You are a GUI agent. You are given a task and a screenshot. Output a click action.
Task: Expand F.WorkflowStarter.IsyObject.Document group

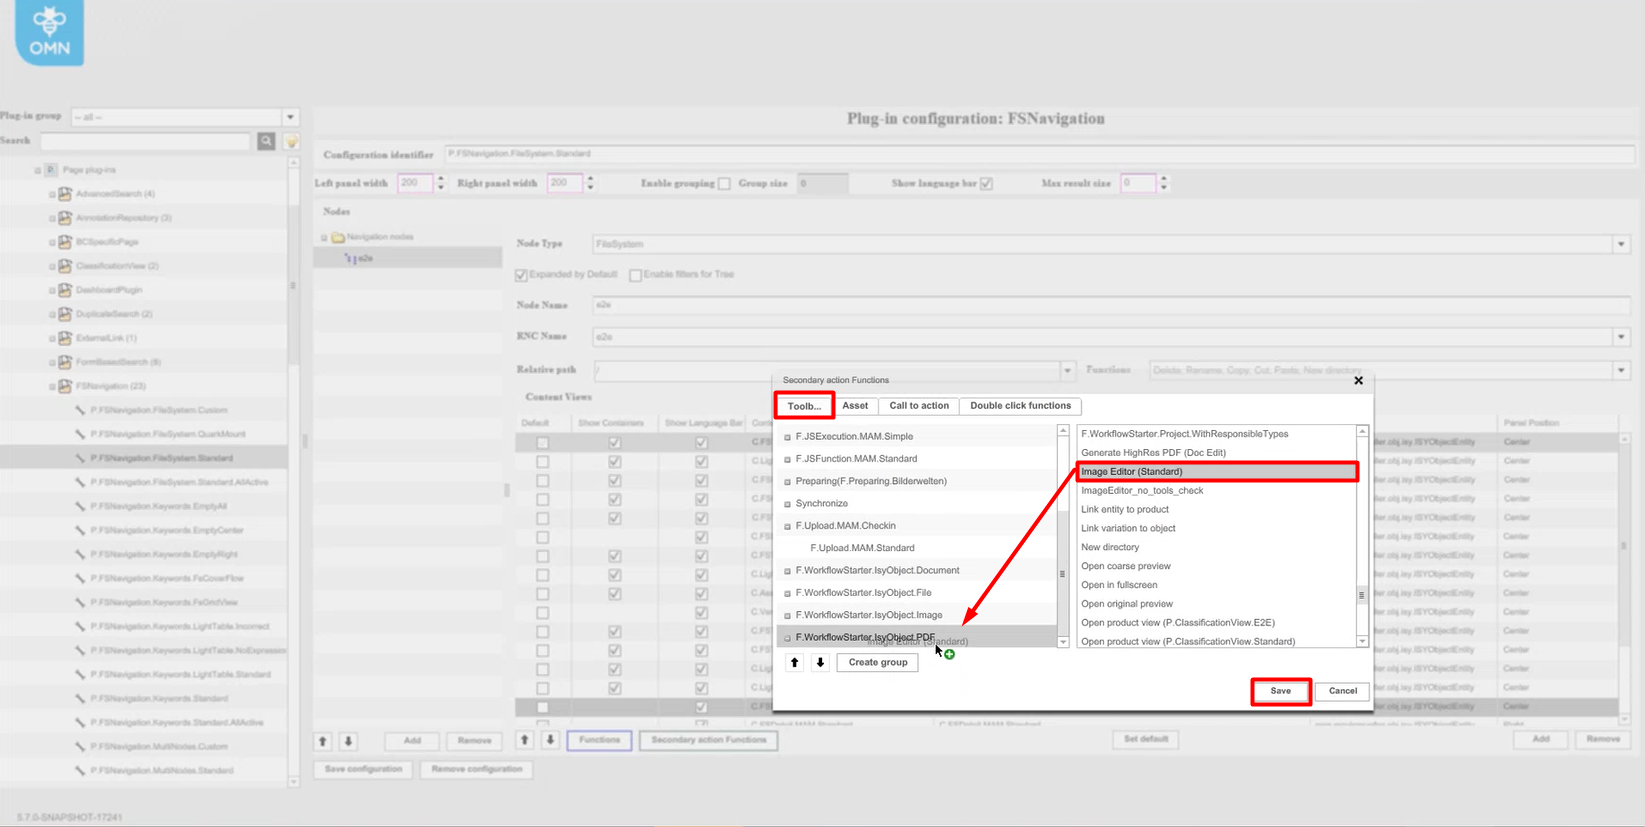click(x=787, y=571)
